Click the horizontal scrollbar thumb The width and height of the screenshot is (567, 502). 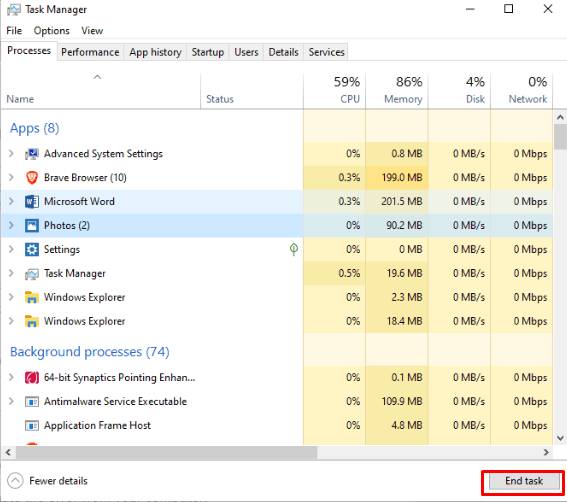tap(166, 452)
